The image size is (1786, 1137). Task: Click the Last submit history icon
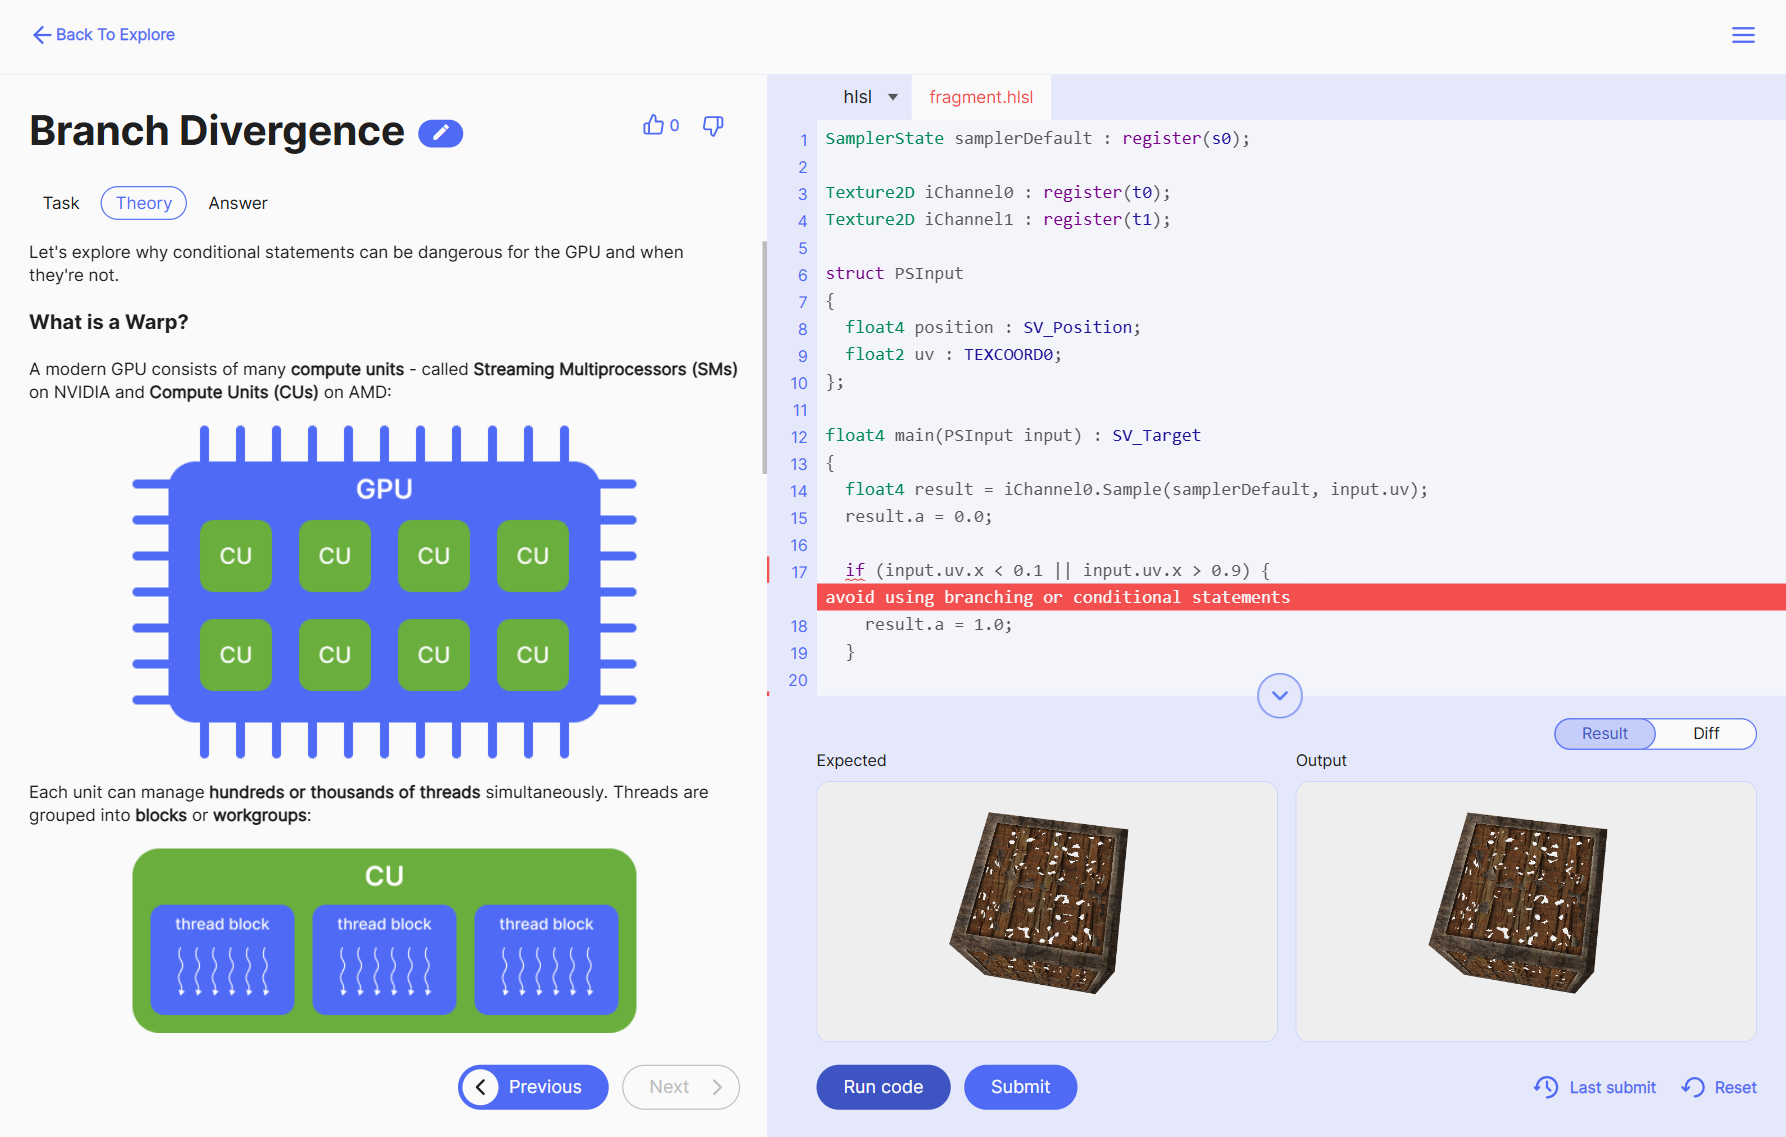[x=1545, y=1087]
